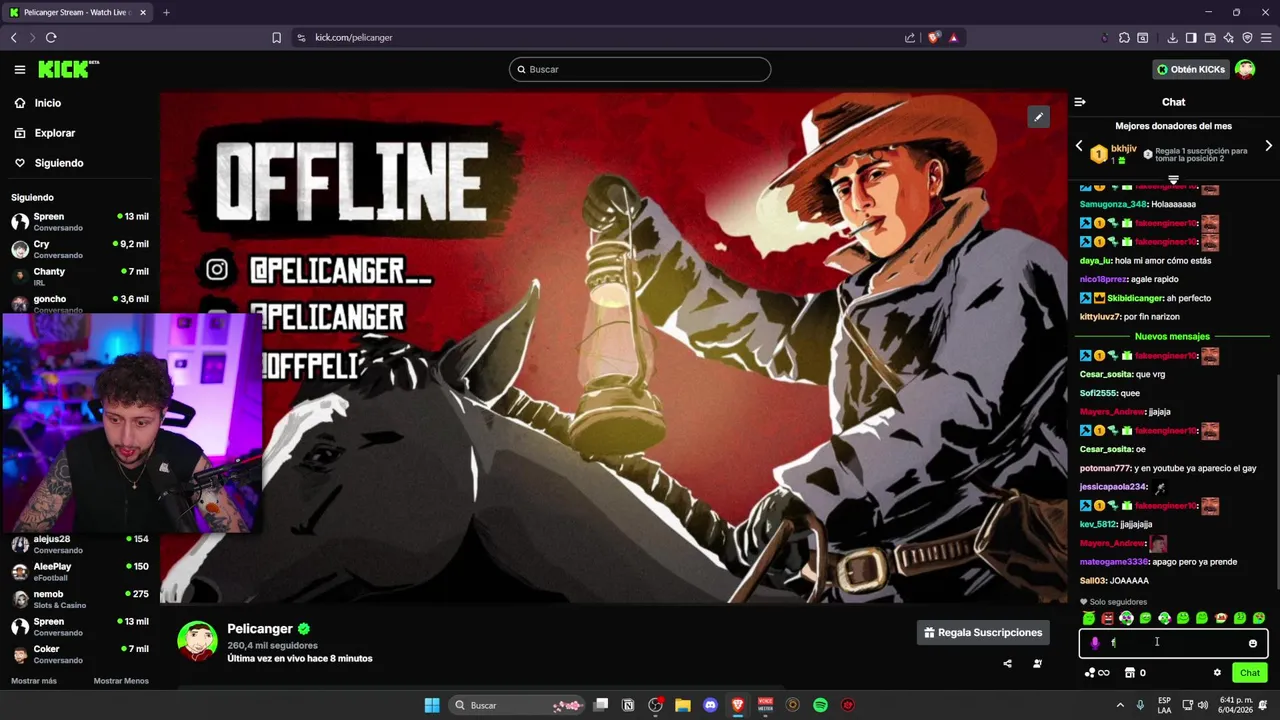Viewport: 1280px width, 720px height.
Task: Click the kick.com/pelicanger address bar
Action: (x=600, y=38)
